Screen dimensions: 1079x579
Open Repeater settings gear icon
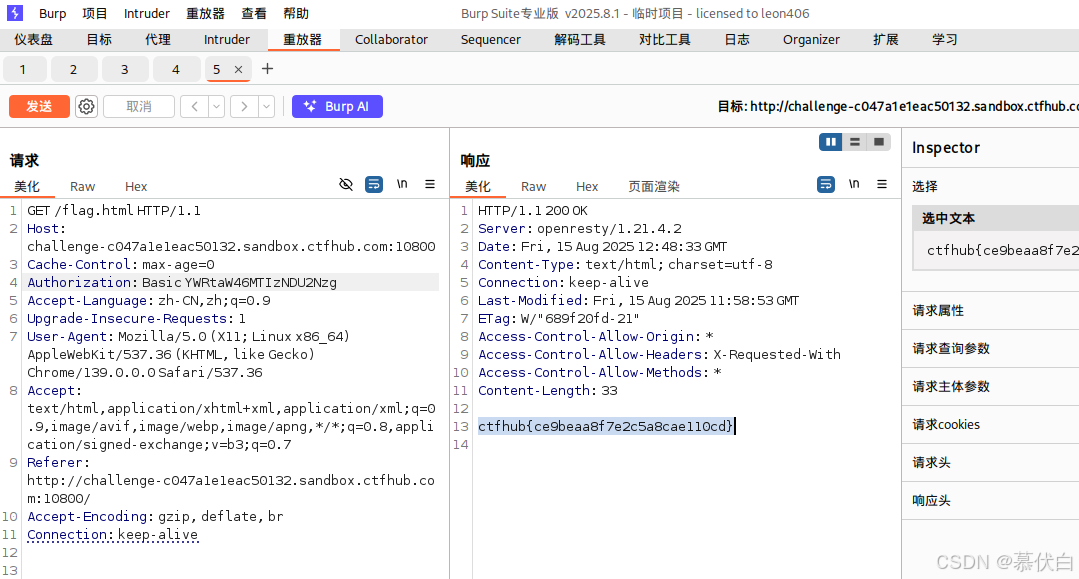(x=86, y=107)
